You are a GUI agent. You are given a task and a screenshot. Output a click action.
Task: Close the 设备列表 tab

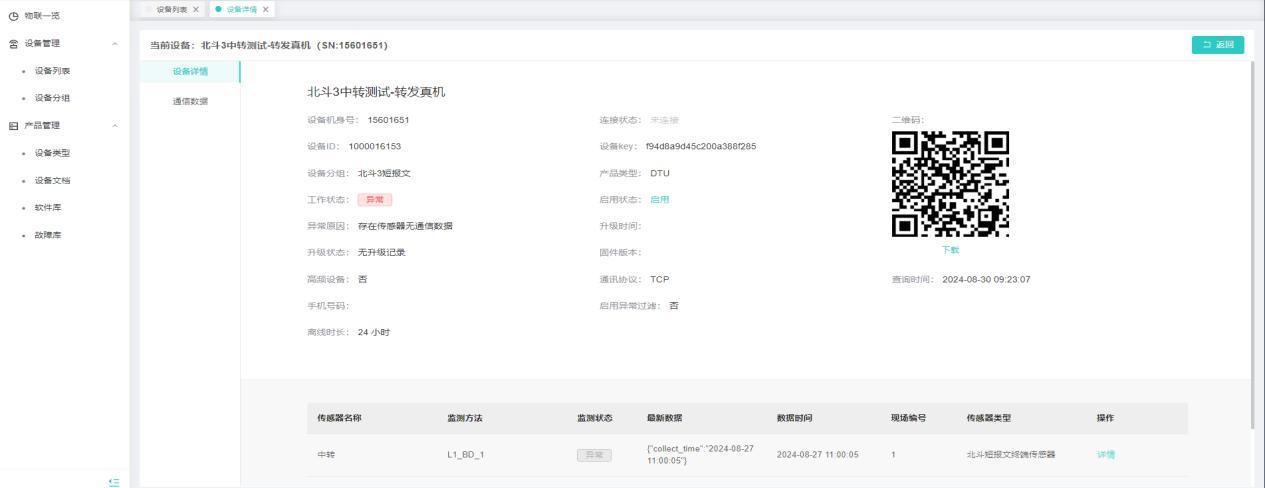click(x=196, y=9)
